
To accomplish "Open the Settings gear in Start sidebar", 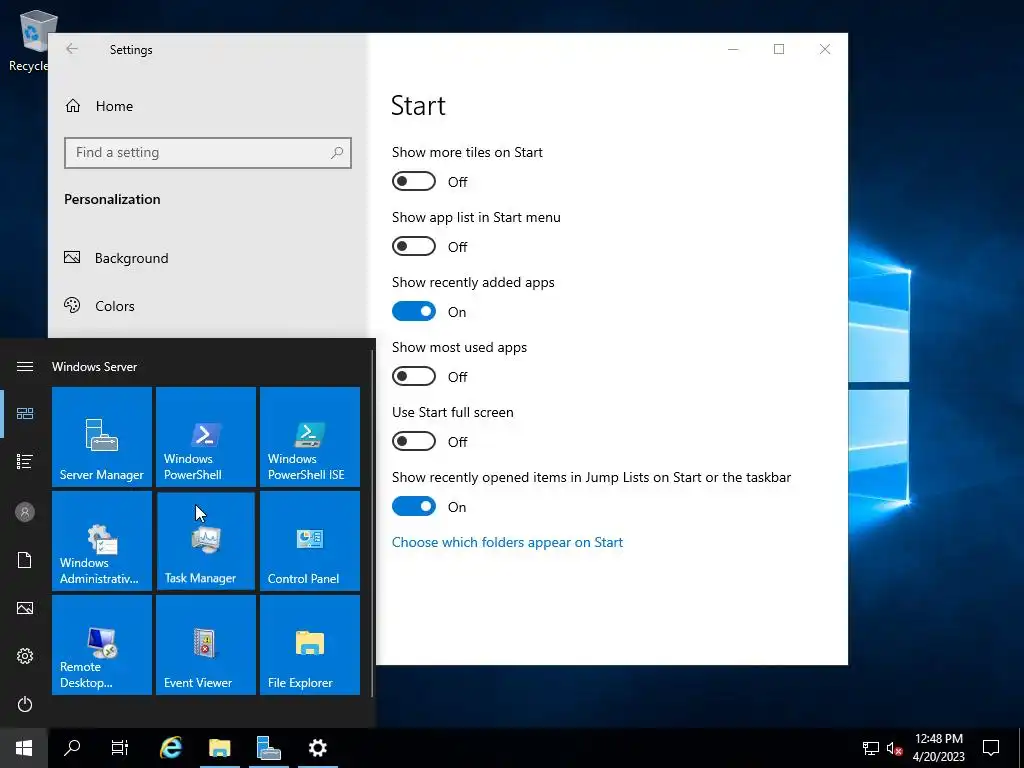I will pos(25,656).
